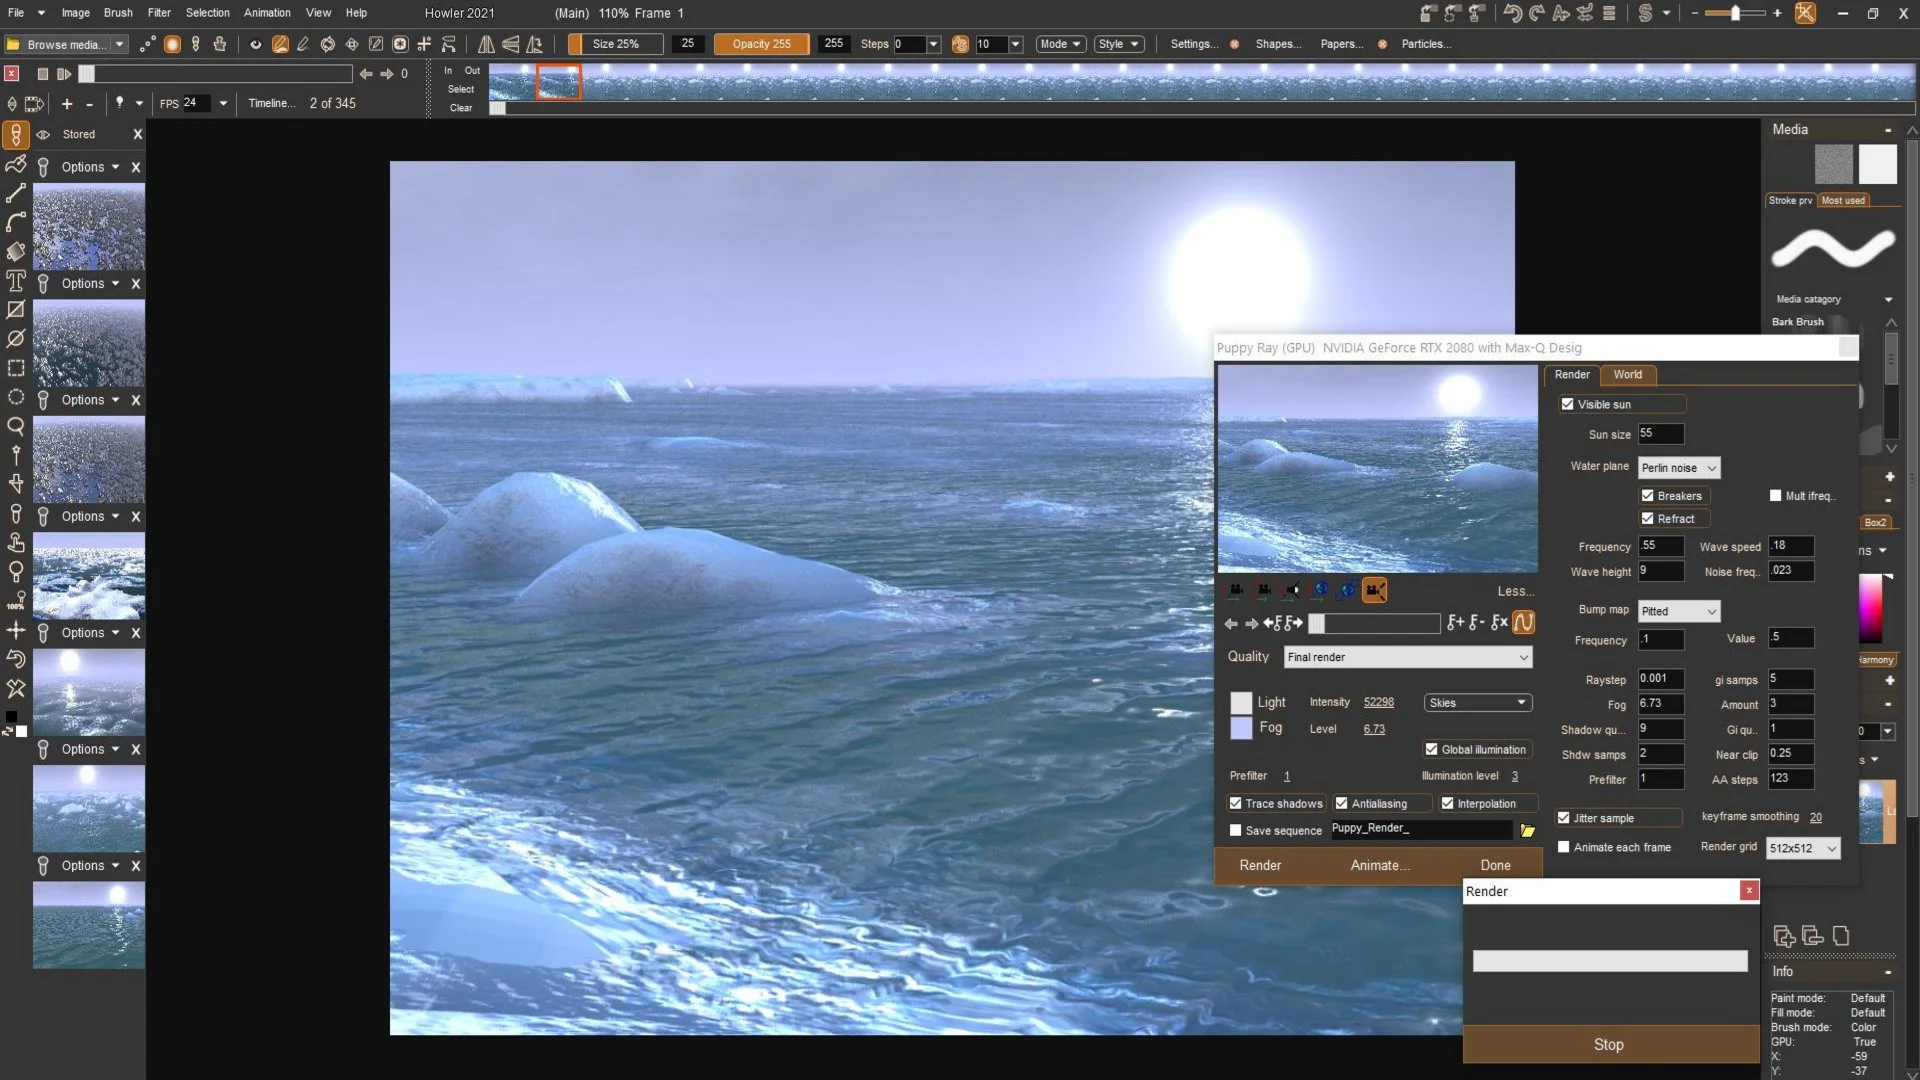Open the Animation menu
This screenshot has height=1080, width=1920.
tap(267, 13)
